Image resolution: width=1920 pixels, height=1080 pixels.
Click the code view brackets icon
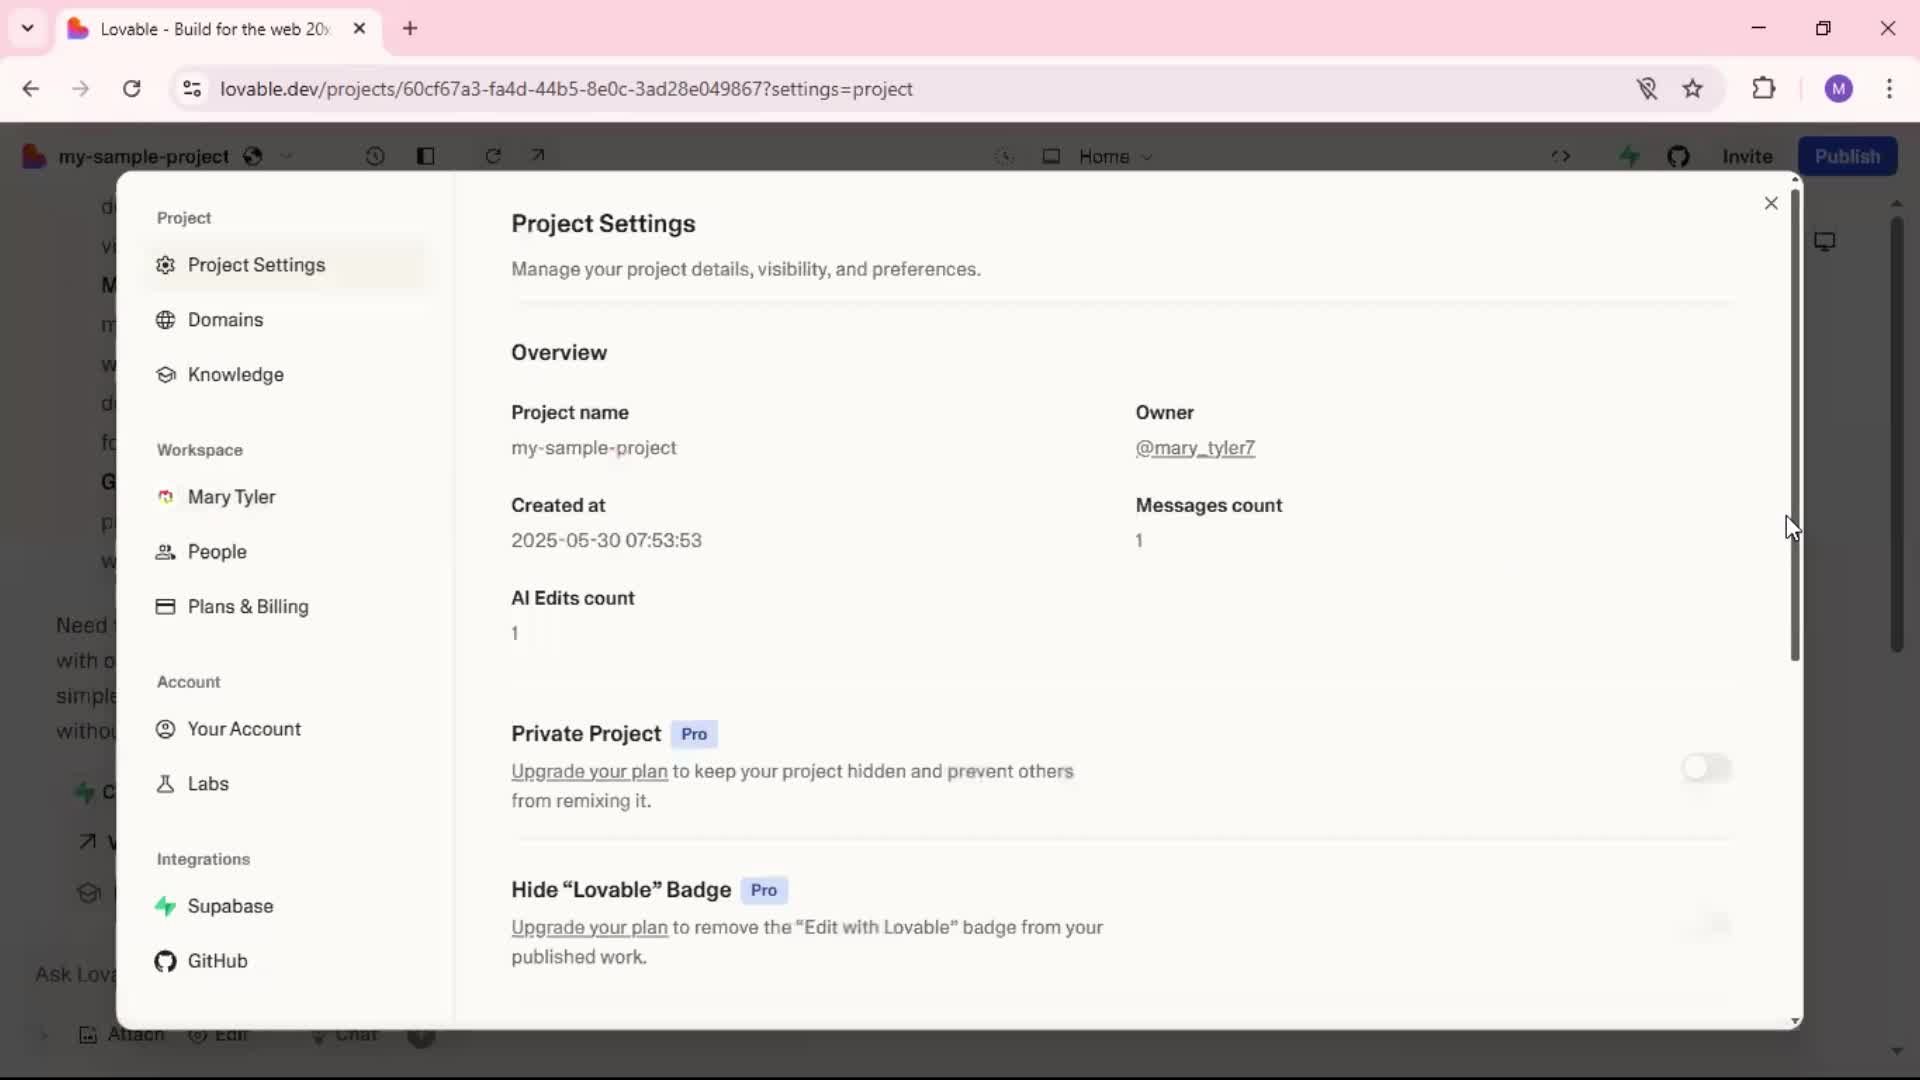1561,156
